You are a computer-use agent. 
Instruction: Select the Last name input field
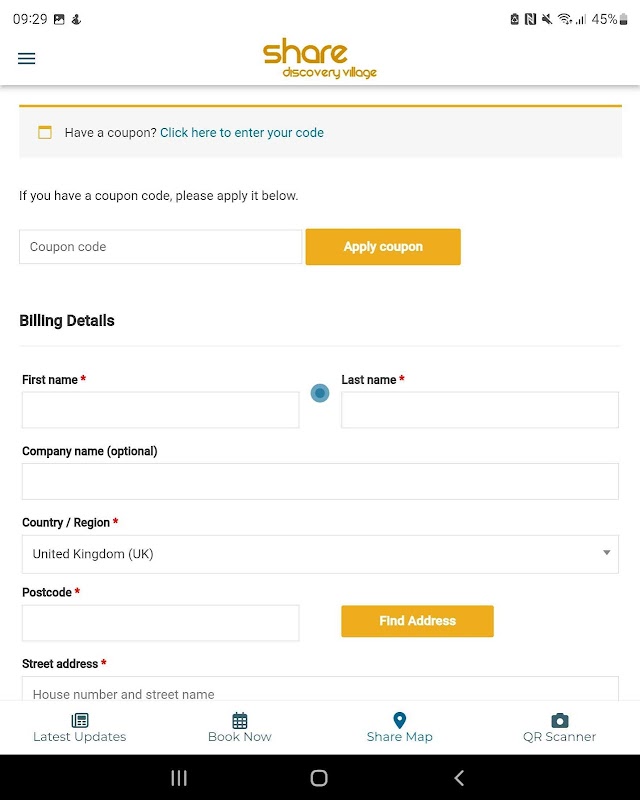(x=480, y=410)
